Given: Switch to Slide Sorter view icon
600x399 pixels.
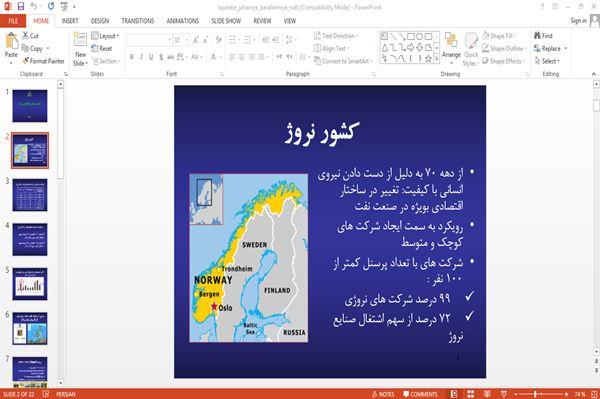Looking at the screenshot, I should point(471,394).
